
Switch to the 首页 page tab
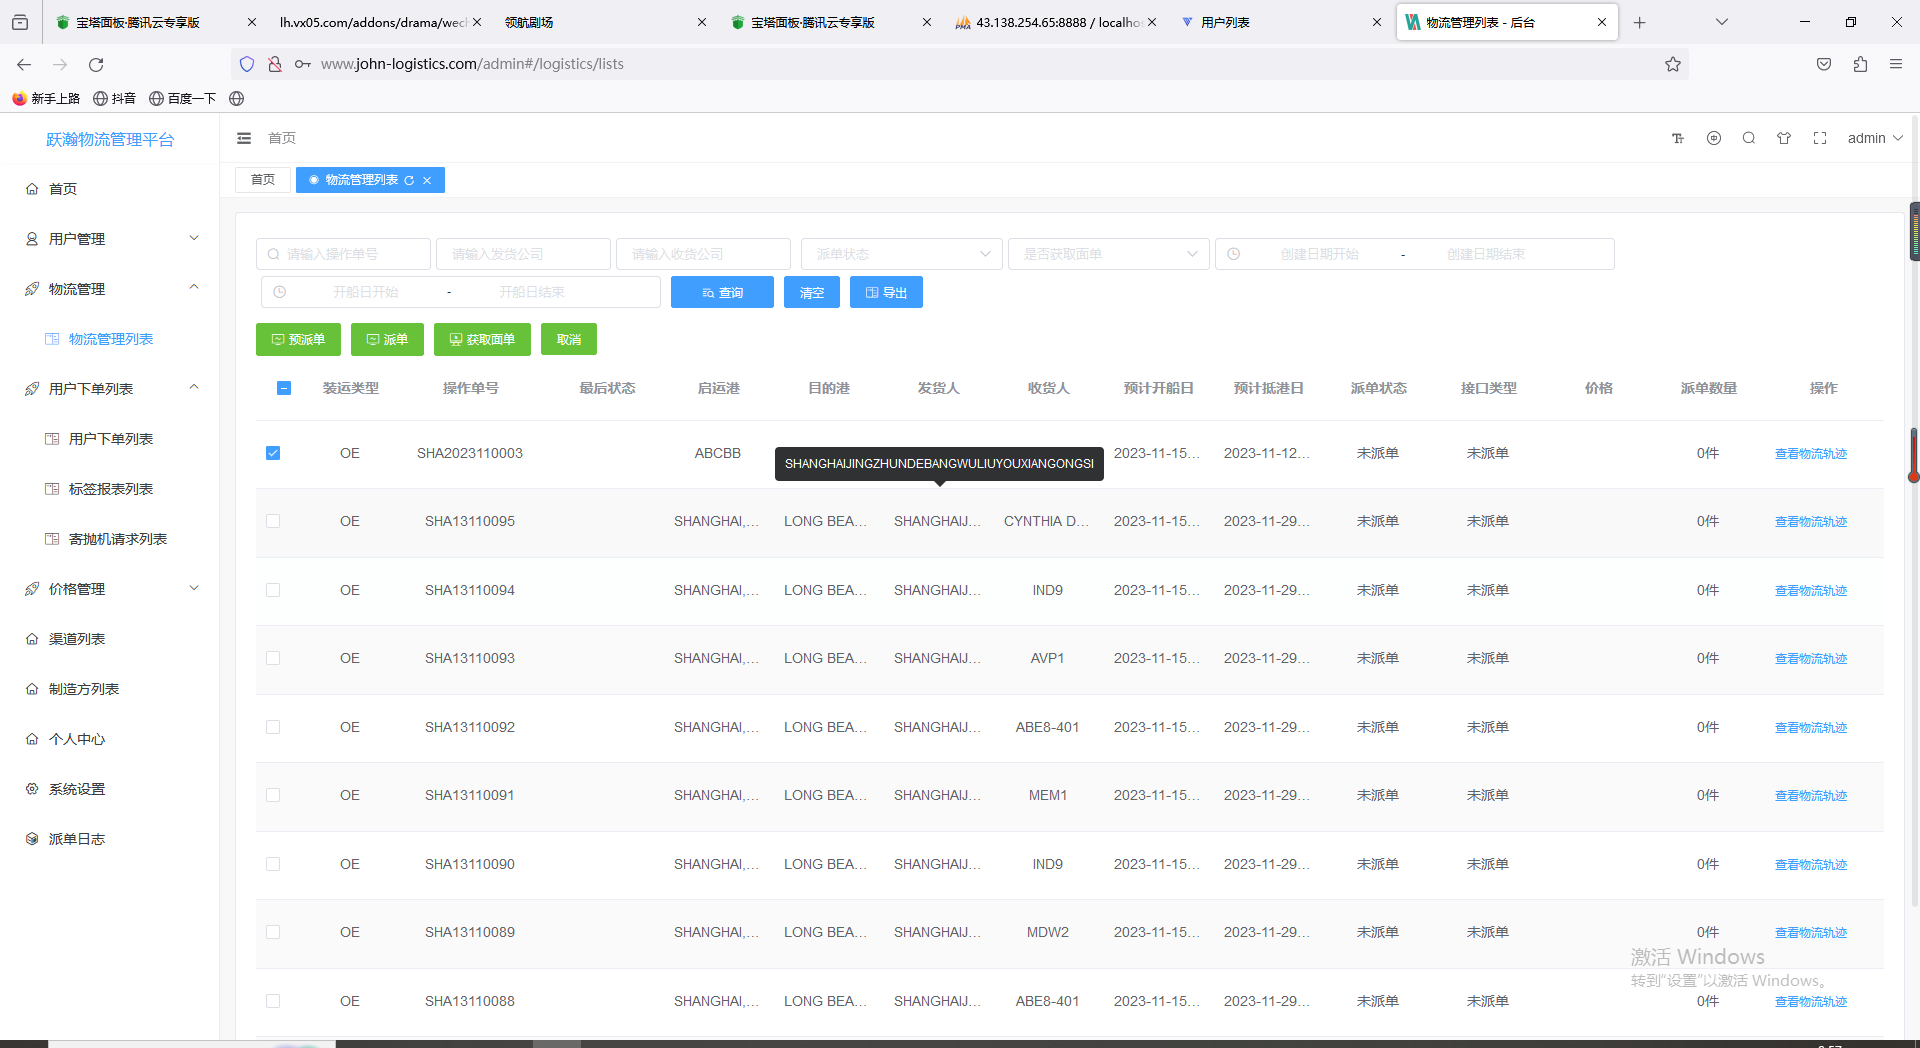coord(263,180)
